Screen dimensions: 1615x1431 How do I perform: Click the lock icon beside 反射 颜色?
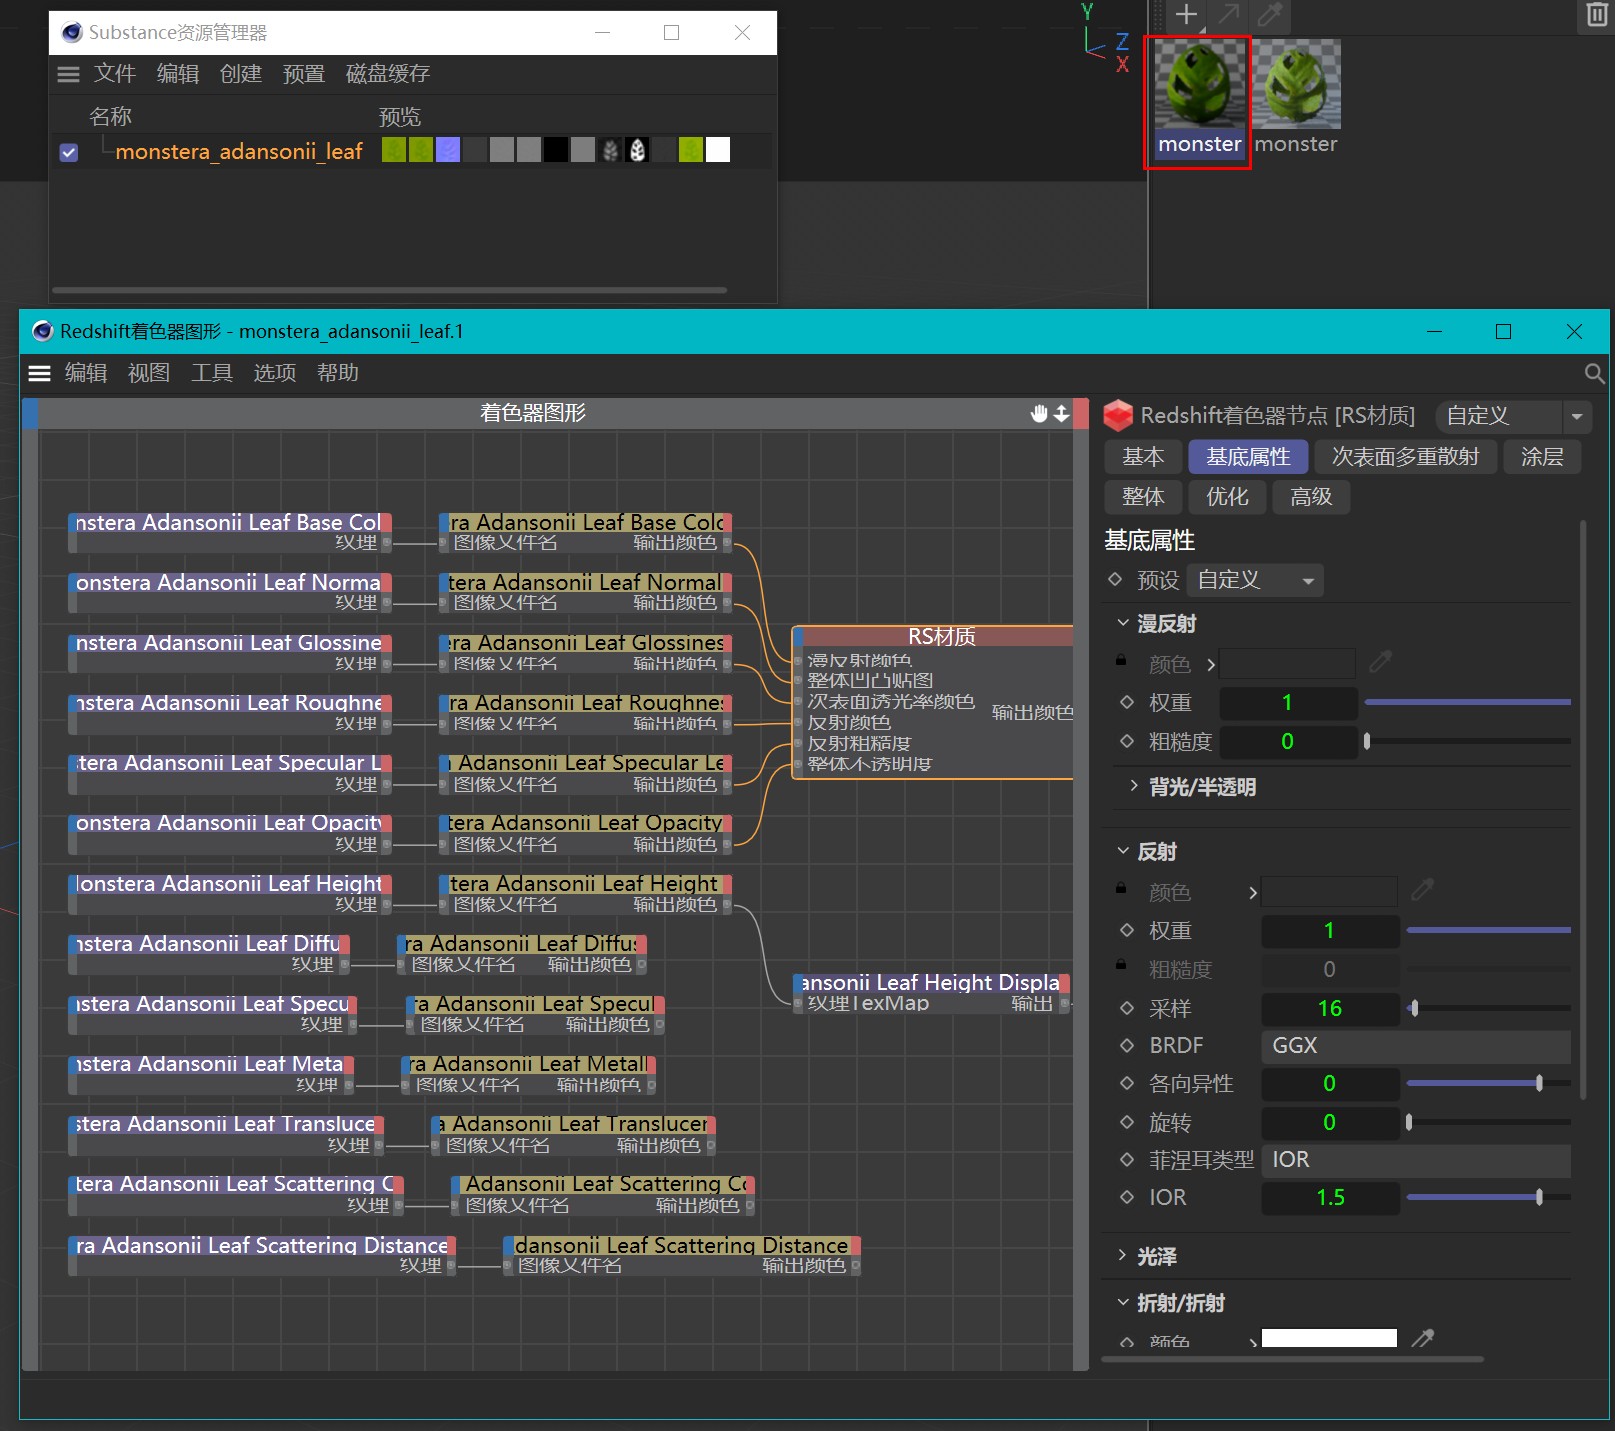coord(1122,889)
